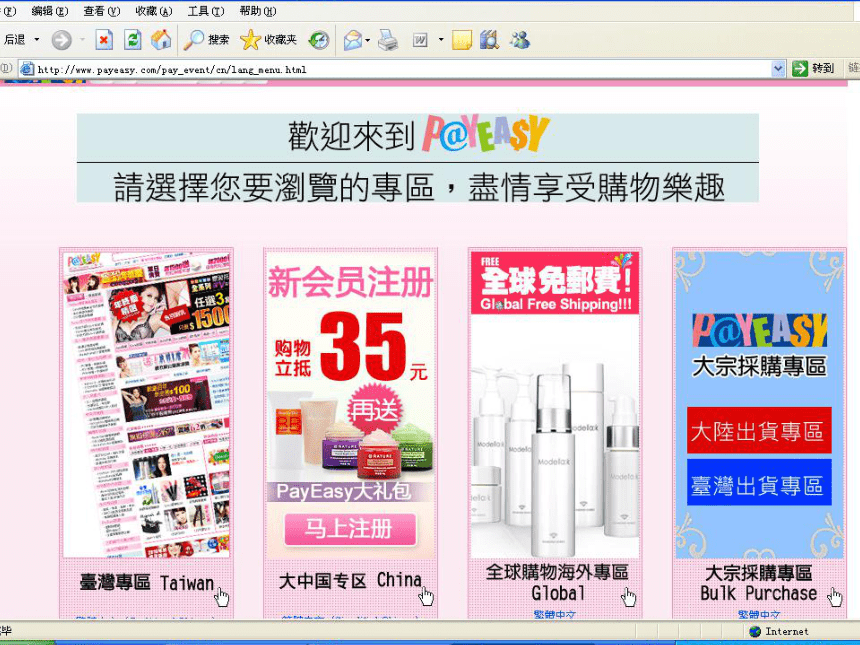Click the red 大陸出貨專區 button
Image resolution: width=860 pixels, height=645 pixels.
[759, 431]
